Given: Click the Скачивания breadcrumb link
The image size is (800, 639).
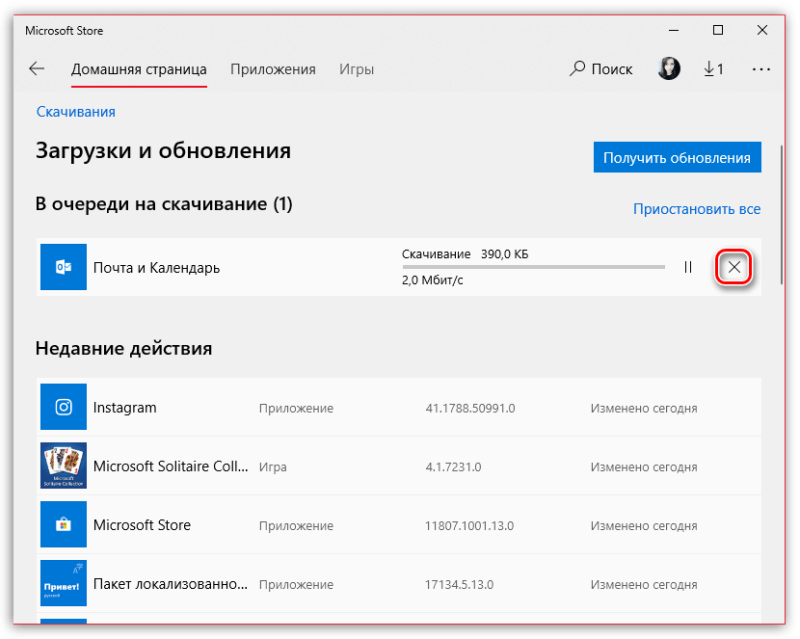Looking at the screenshot, I should (76, 112).
